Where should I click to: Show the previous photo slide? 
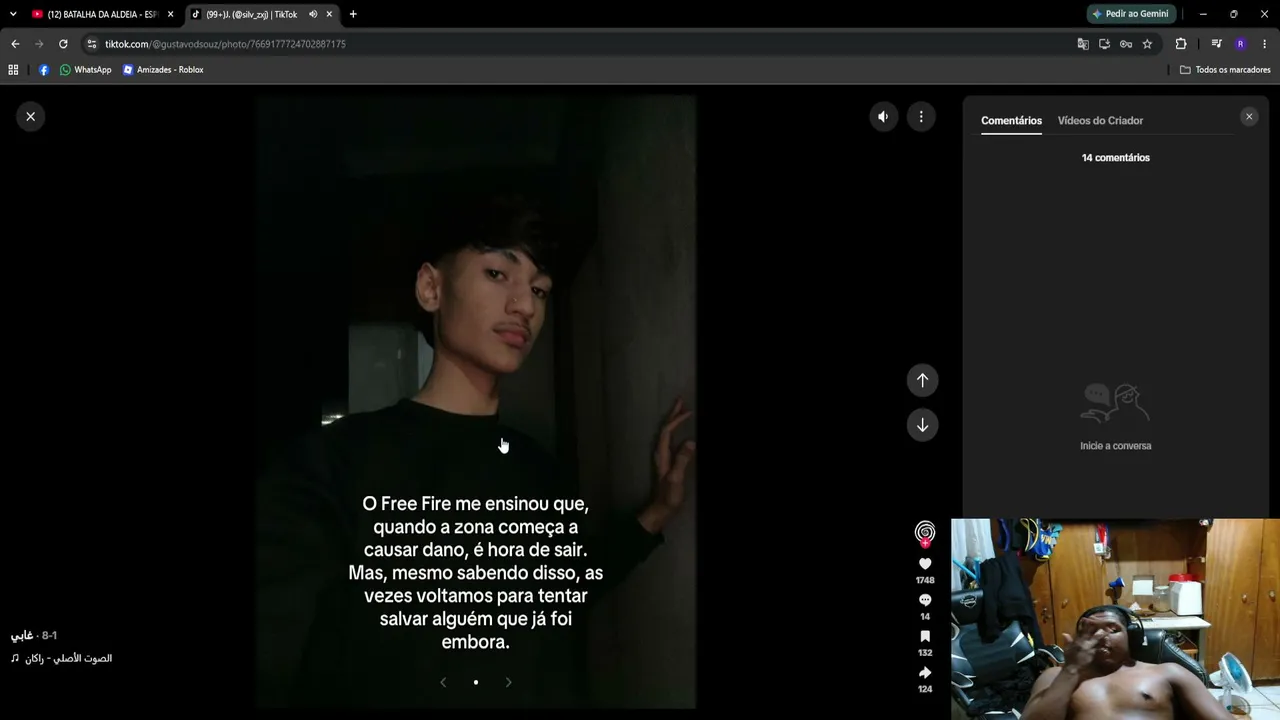point(443,682)
